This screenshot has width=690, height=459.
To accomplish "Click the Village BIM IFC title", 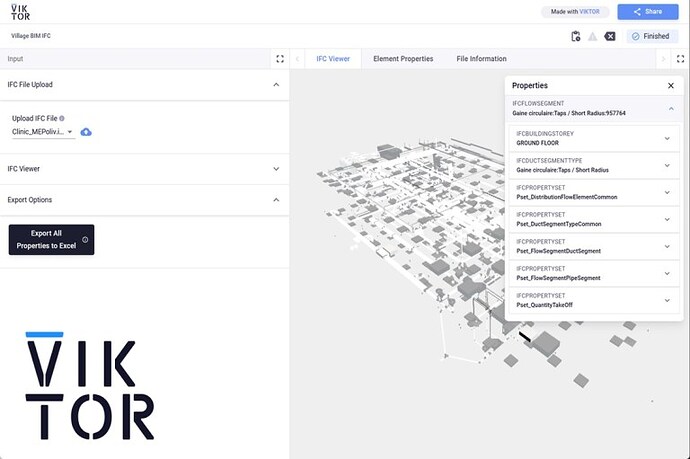I will pyautogui.click(x=31, y=36).
